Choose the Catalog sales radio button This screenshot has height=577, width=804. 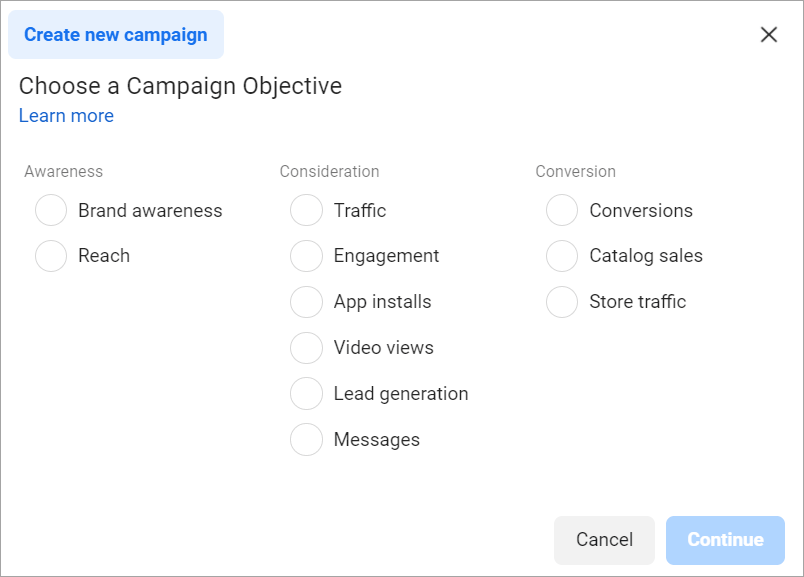click(x=562, y=256)
